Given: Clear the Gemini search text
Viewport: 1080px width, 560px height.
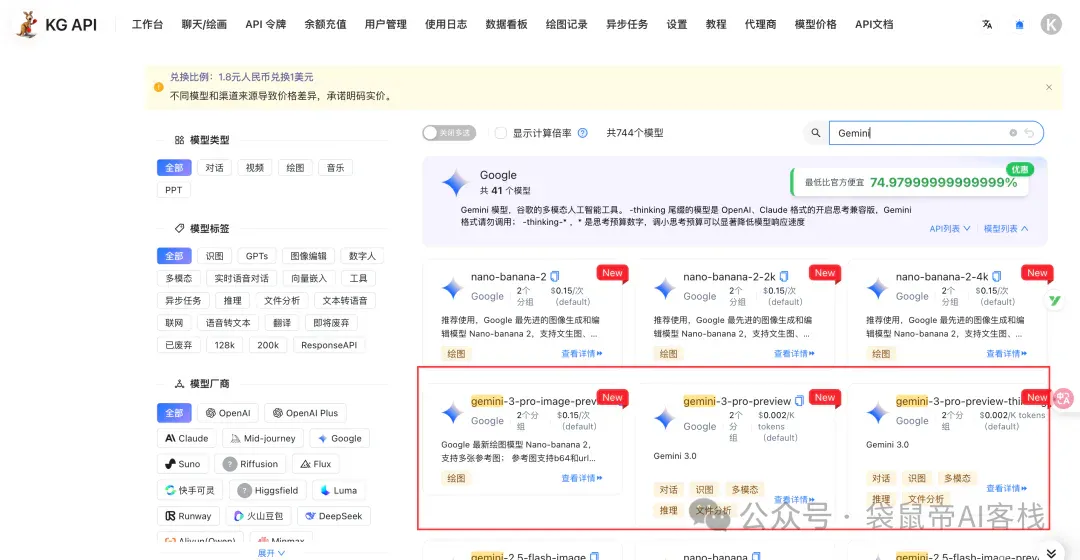Looking at the screenshot, I should [1012, 133].
